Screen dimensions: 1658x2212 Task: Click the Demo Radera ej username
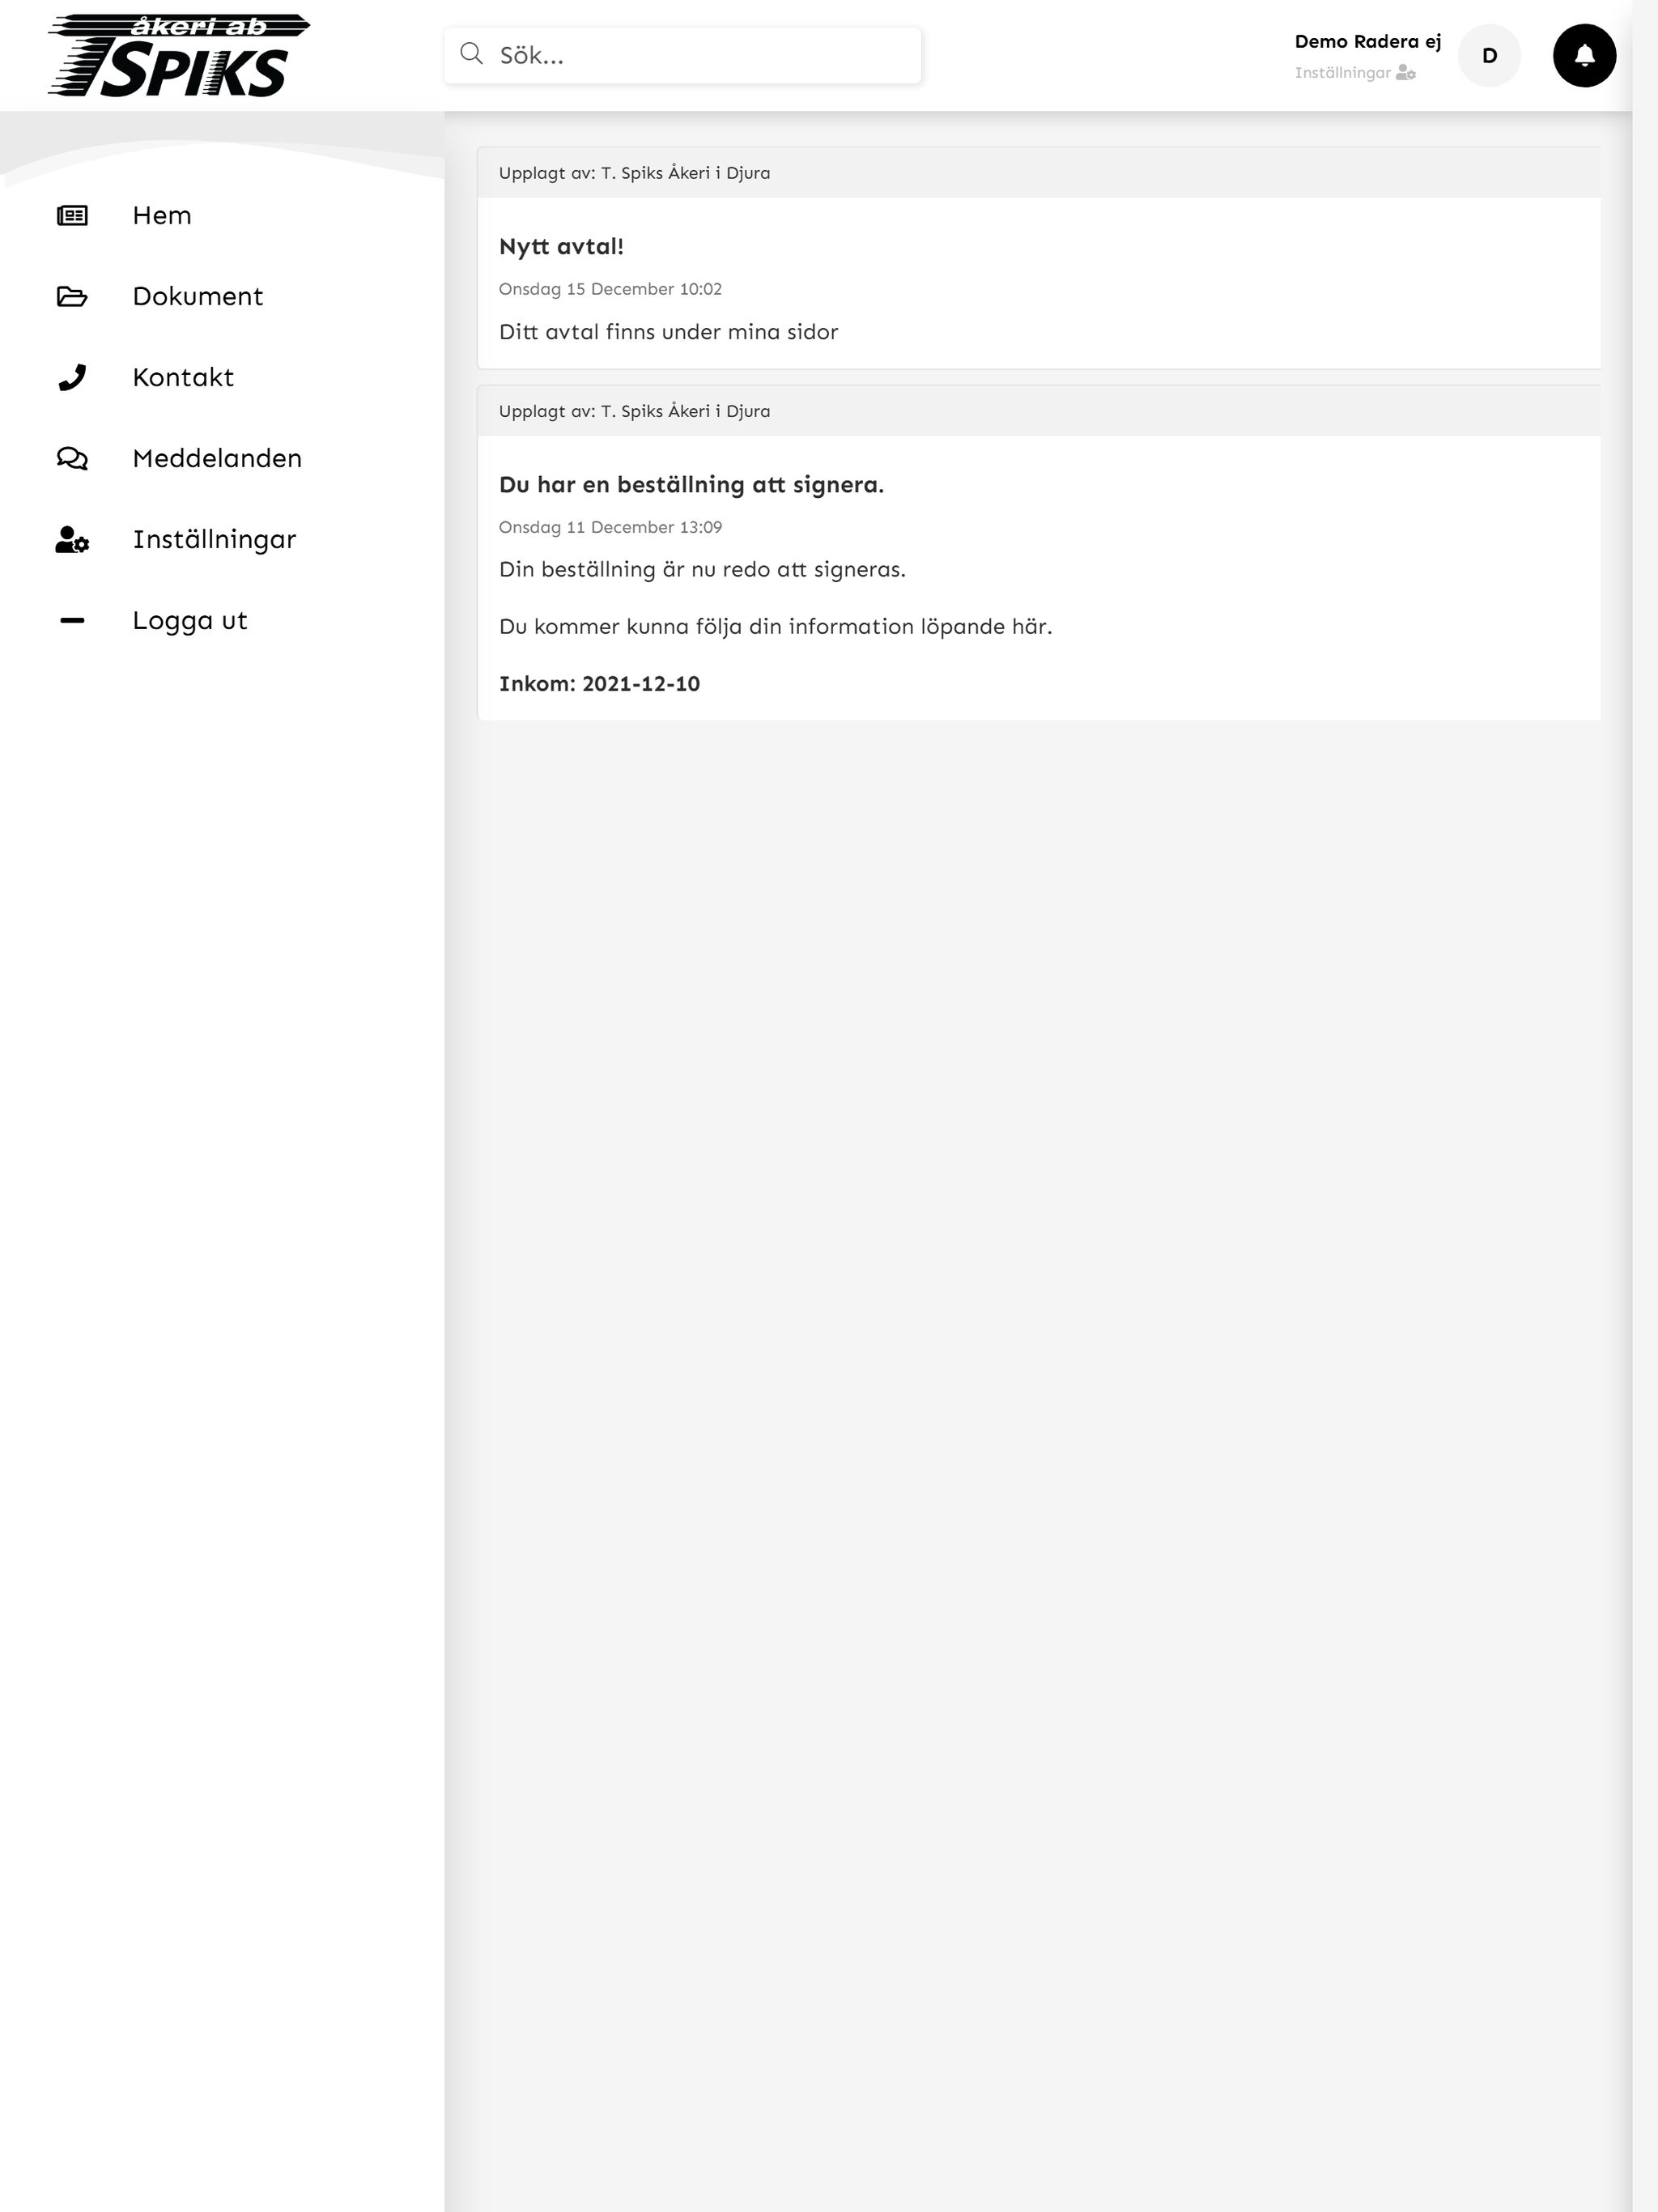tap(1367, 42)
